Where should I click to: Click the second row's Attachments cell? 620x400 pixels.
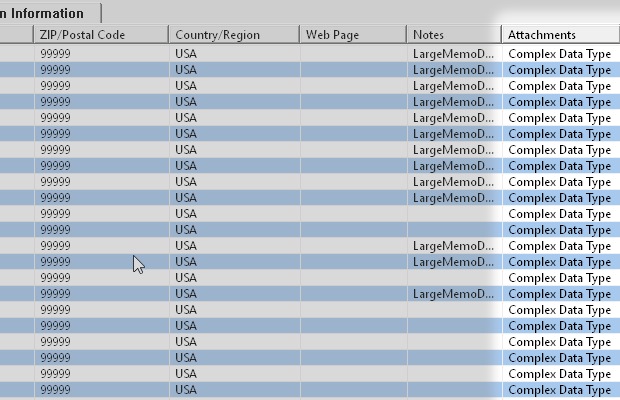(560, 70)
